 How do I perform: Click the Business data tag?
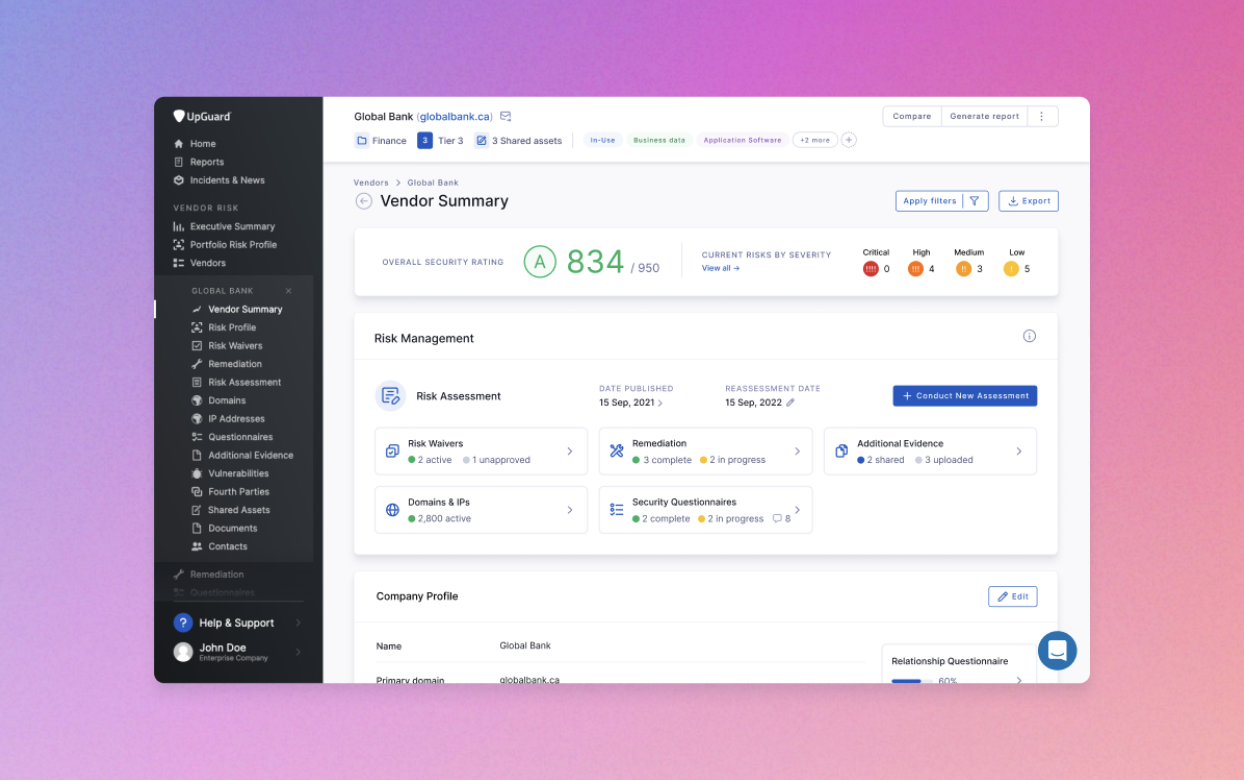659,140
